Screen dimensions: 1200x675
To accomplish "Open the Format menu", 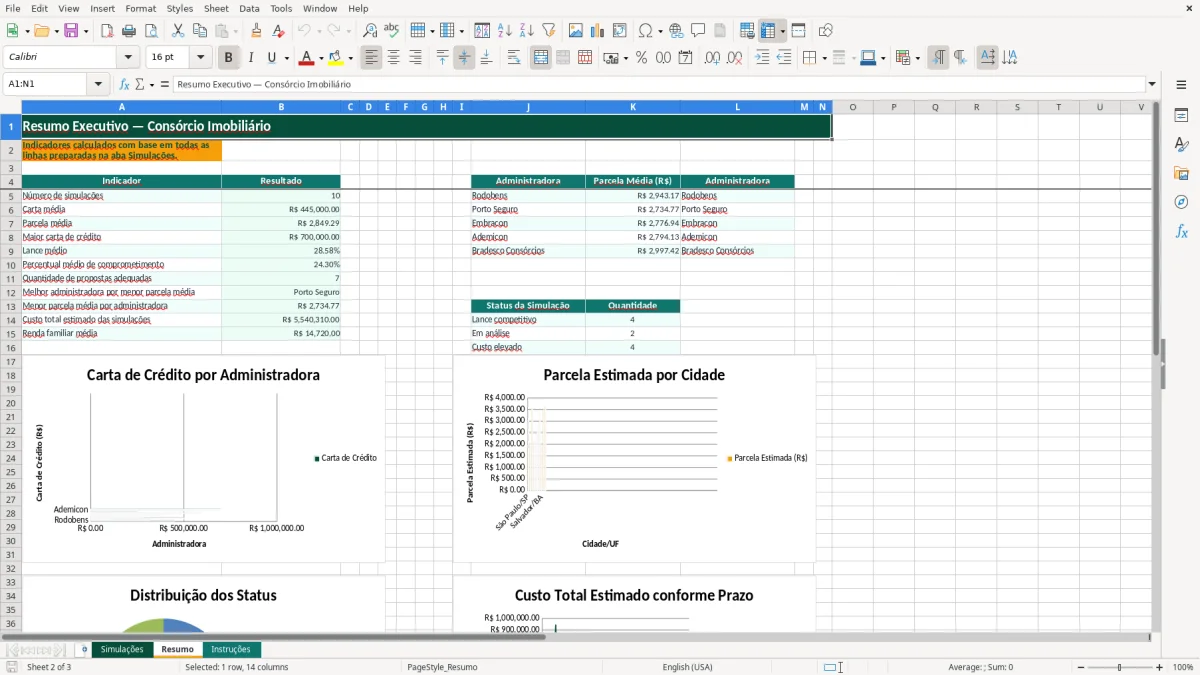I will 140,8.
